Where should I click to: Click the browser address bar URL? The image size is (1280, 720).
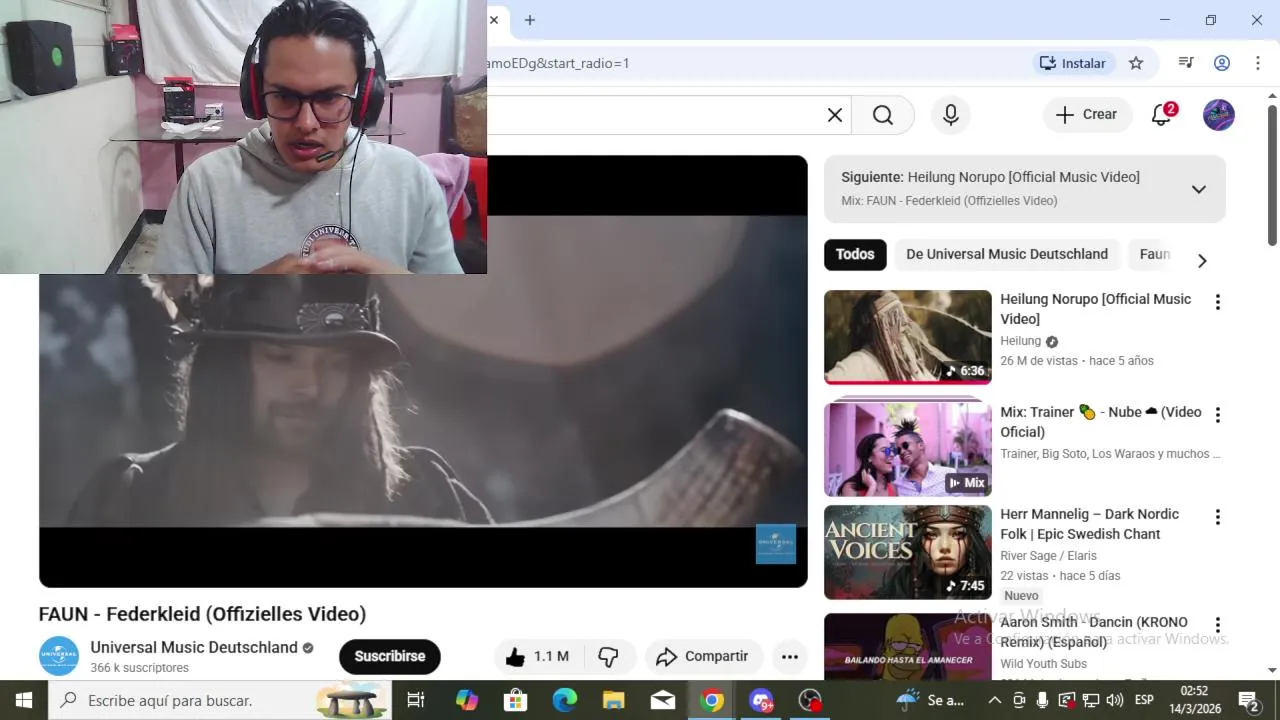tap(558, 63)
